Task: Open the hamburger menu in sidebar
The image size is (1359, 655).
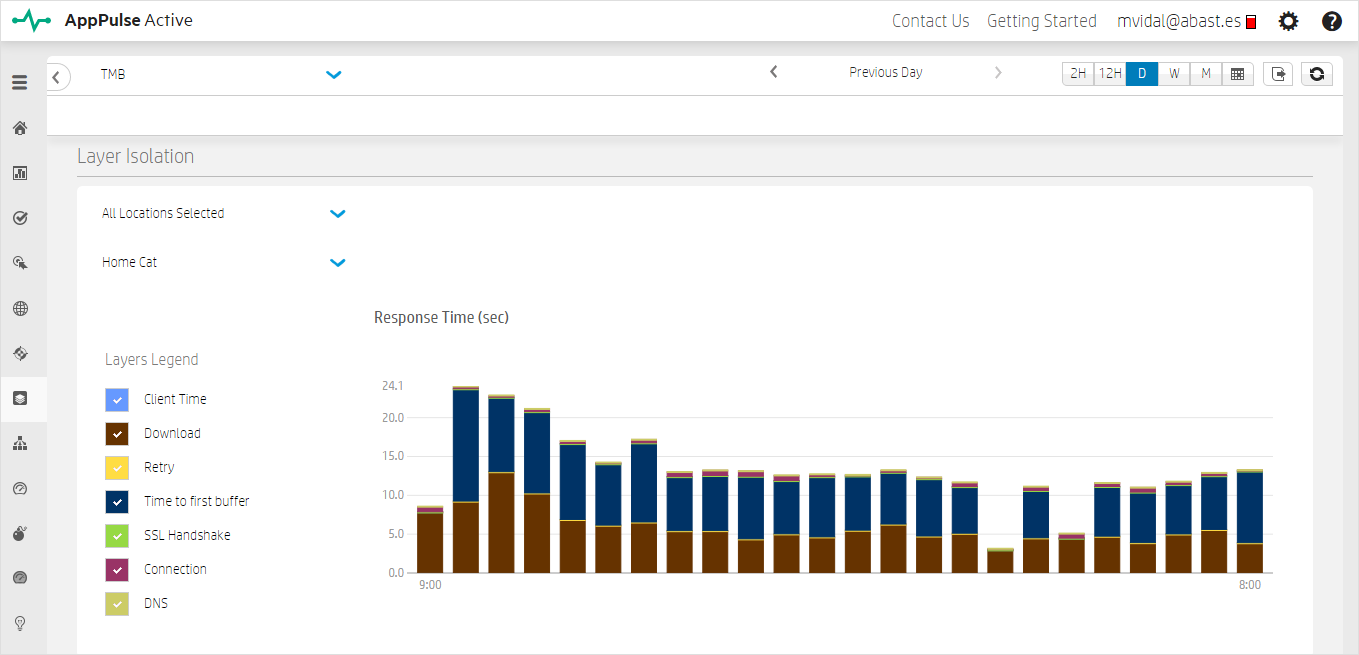Action: coord(19,83)
